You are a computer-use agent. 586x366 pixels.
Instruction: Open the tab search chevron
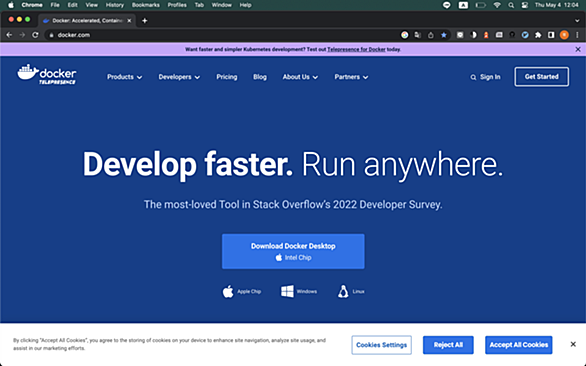pyautogui.click(x=577, y=21)
